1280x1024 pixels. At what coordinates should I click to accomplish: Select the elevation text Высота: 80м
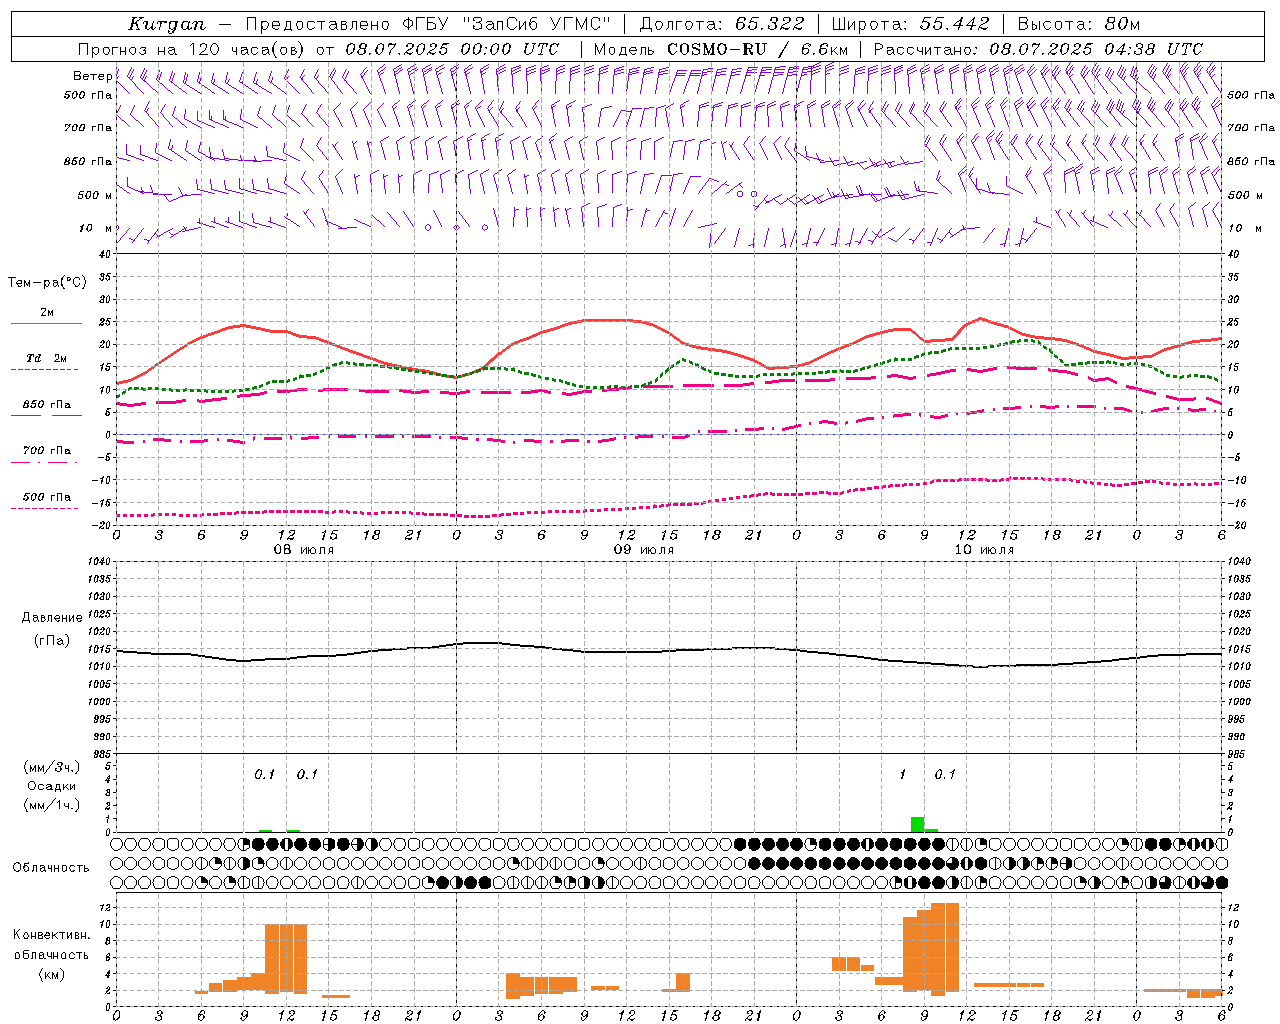coord(1078,24)
